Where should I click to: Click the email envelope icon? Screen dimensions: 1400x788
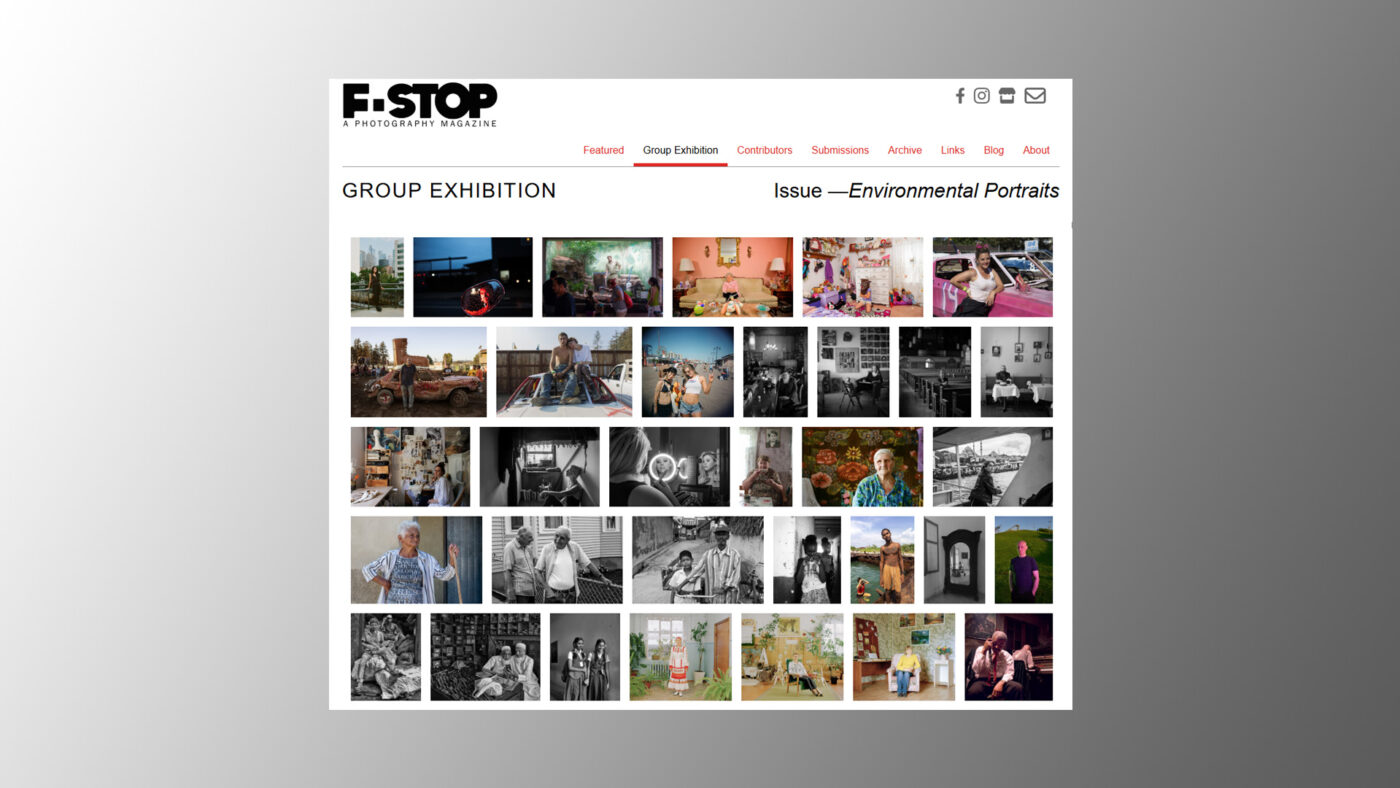pyautogui.click(x=1035, y=96)
